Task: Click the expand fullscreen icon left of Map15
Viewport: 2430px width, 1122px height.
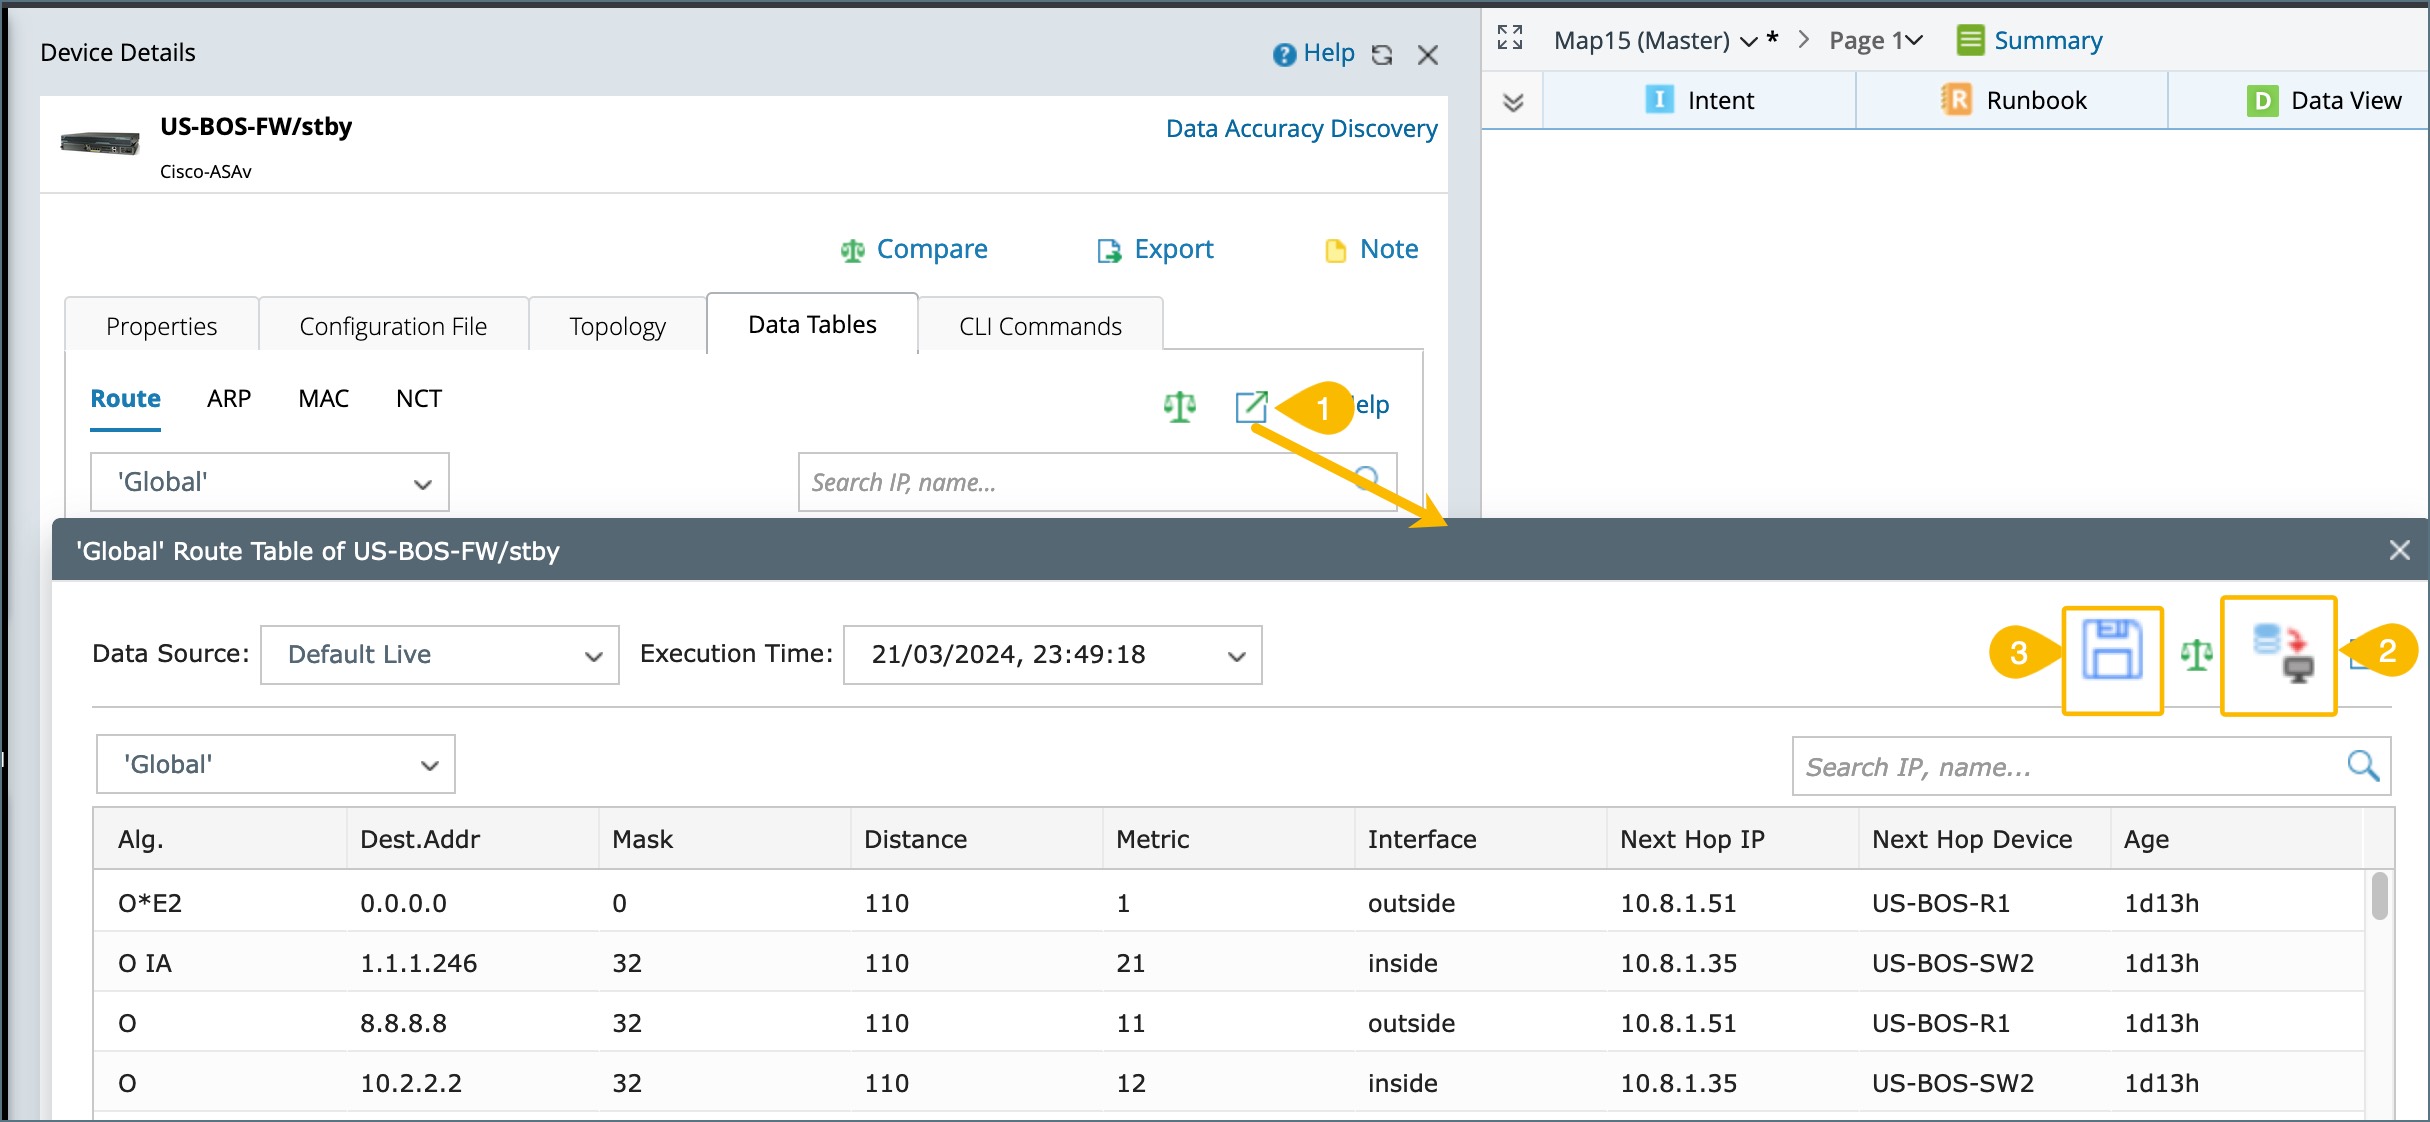Action: coord(1510,39)
